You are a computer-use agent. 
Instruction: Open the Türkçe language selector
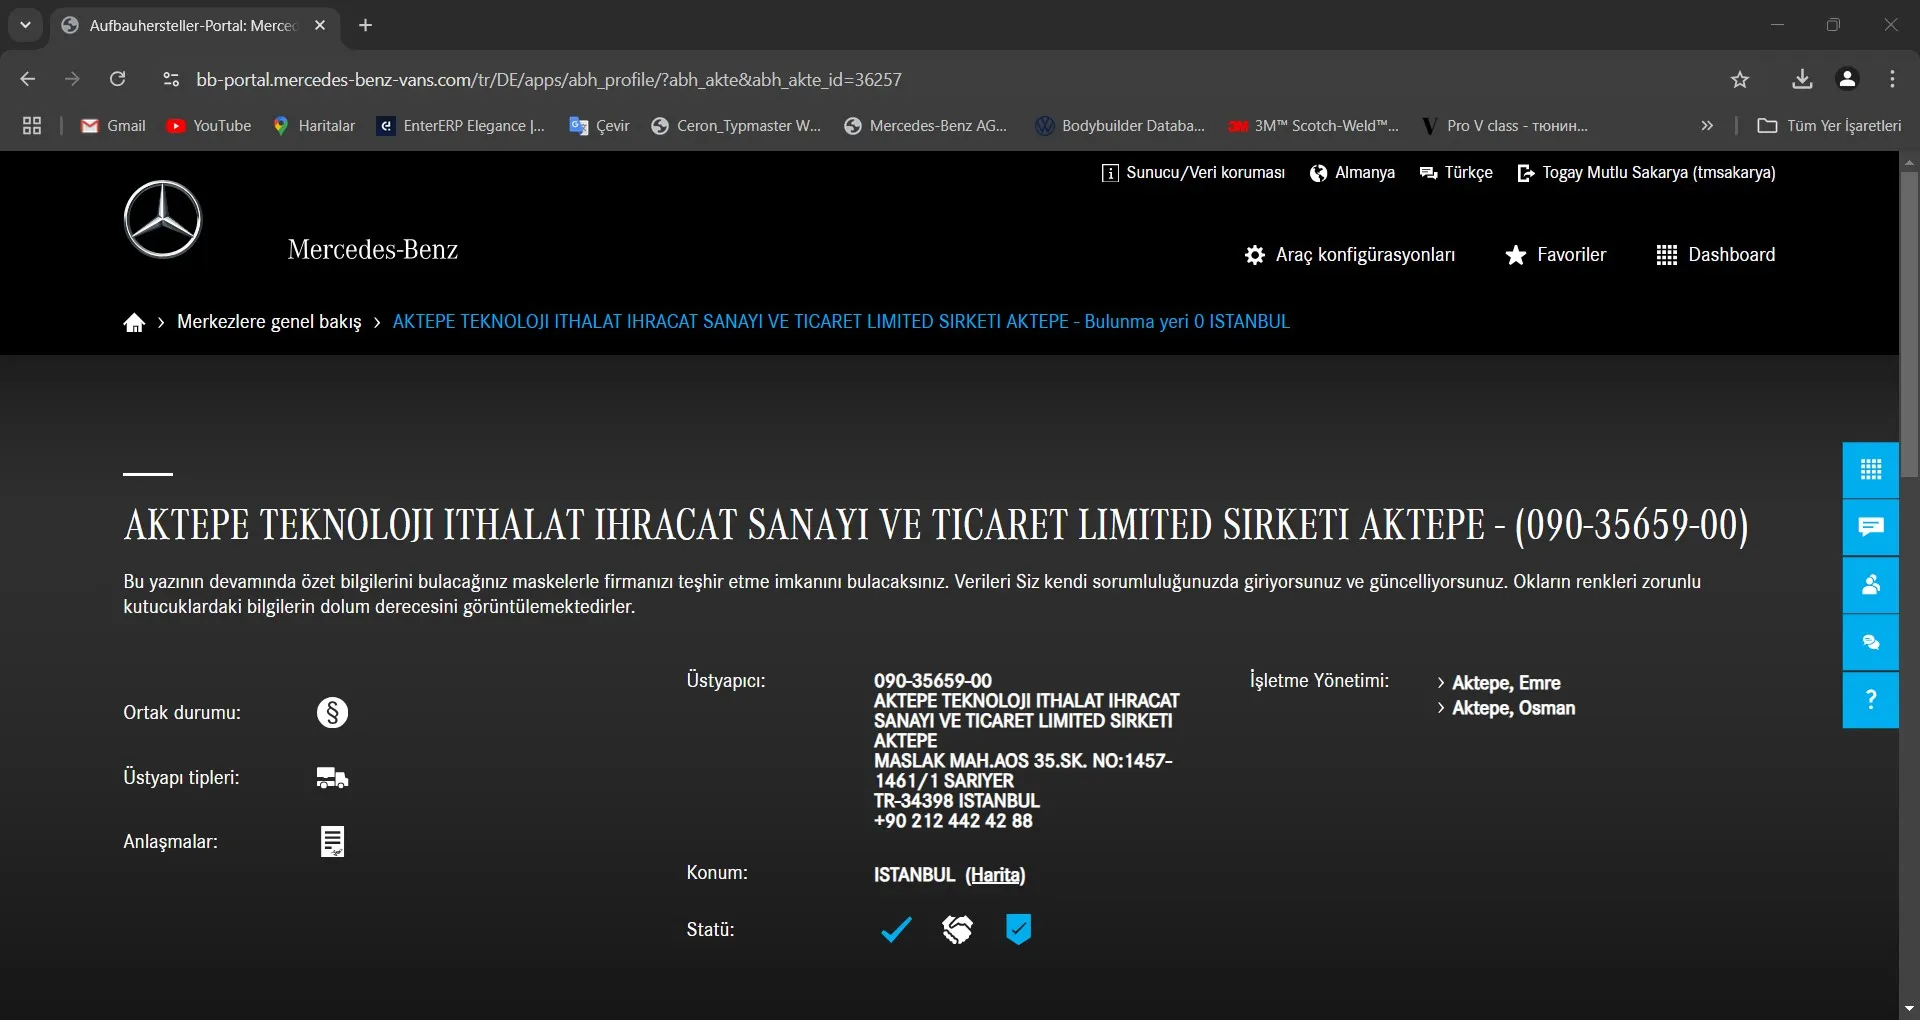coord(1456,173)
